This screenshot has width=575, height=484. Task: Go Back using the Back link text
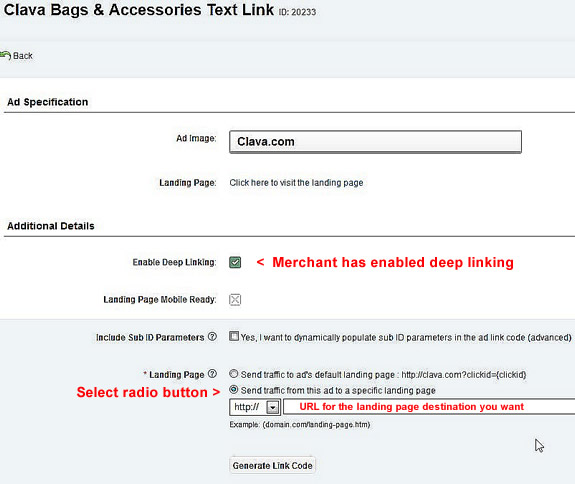[x=23, y=56]
